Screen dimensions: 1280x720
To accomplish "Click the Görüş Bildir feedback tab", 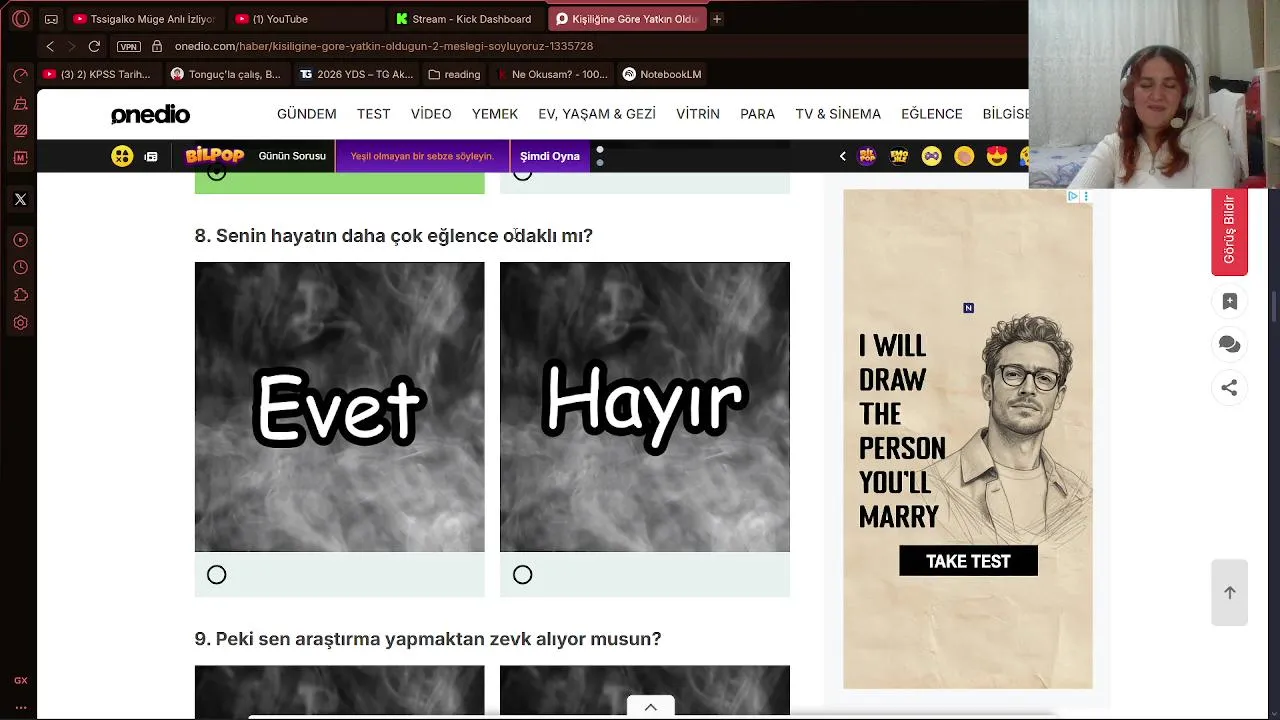I will point(1230,231).
